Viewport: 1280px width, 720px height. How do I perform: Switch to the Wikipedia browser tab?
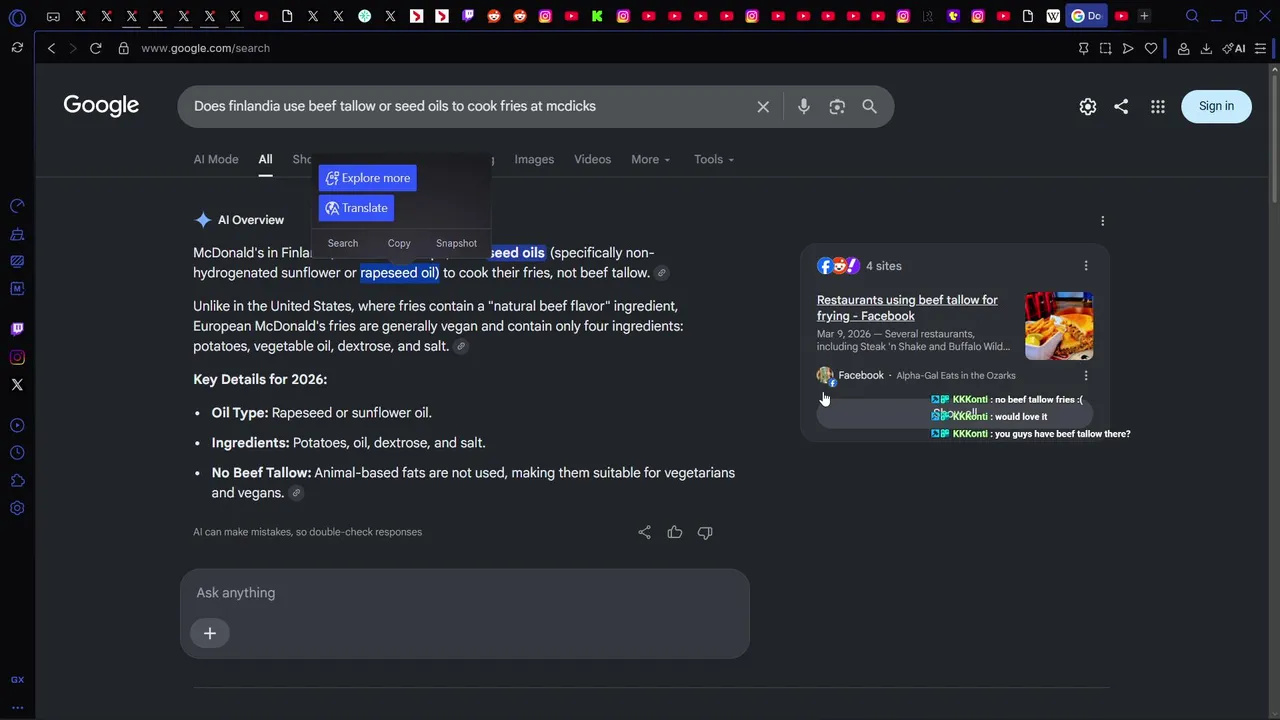pos(1053,16)
